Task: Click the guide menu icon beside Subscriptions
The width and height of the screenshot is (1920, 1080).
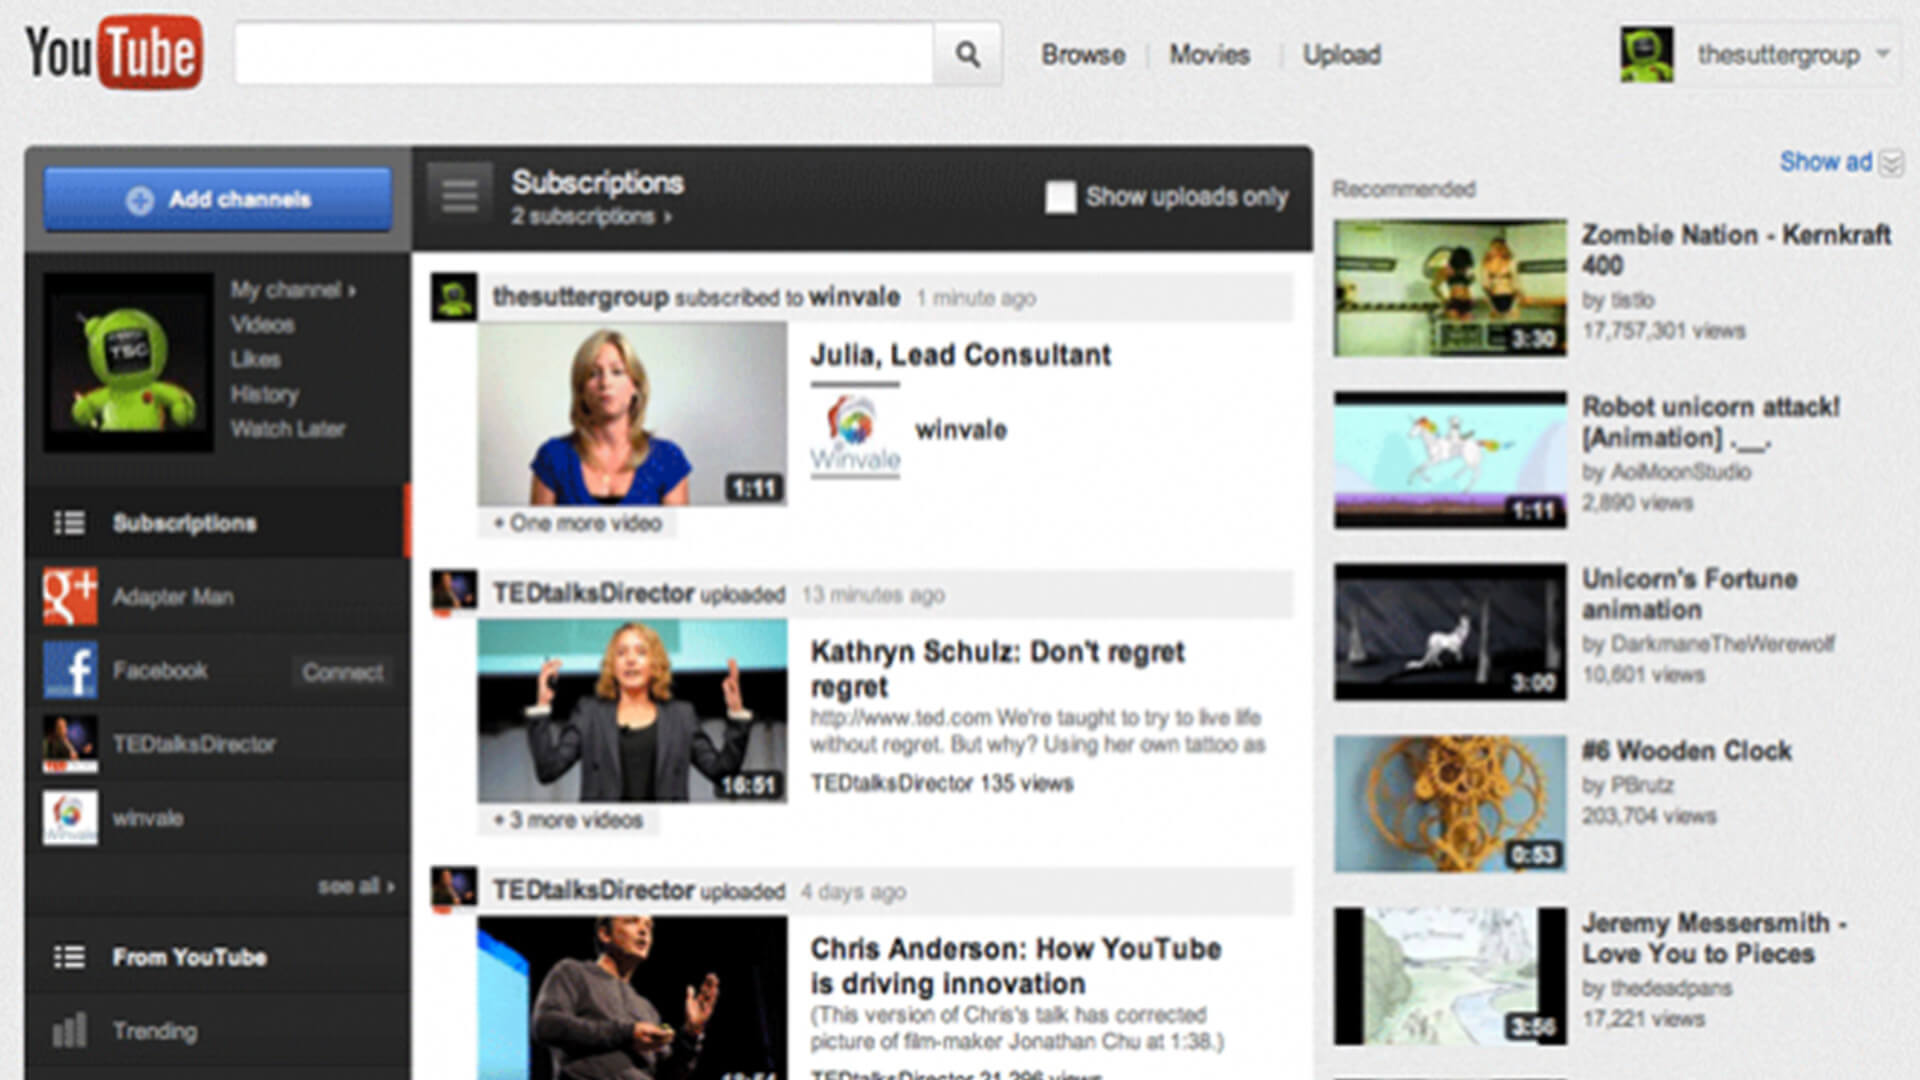Action: [x=460, y=196]
